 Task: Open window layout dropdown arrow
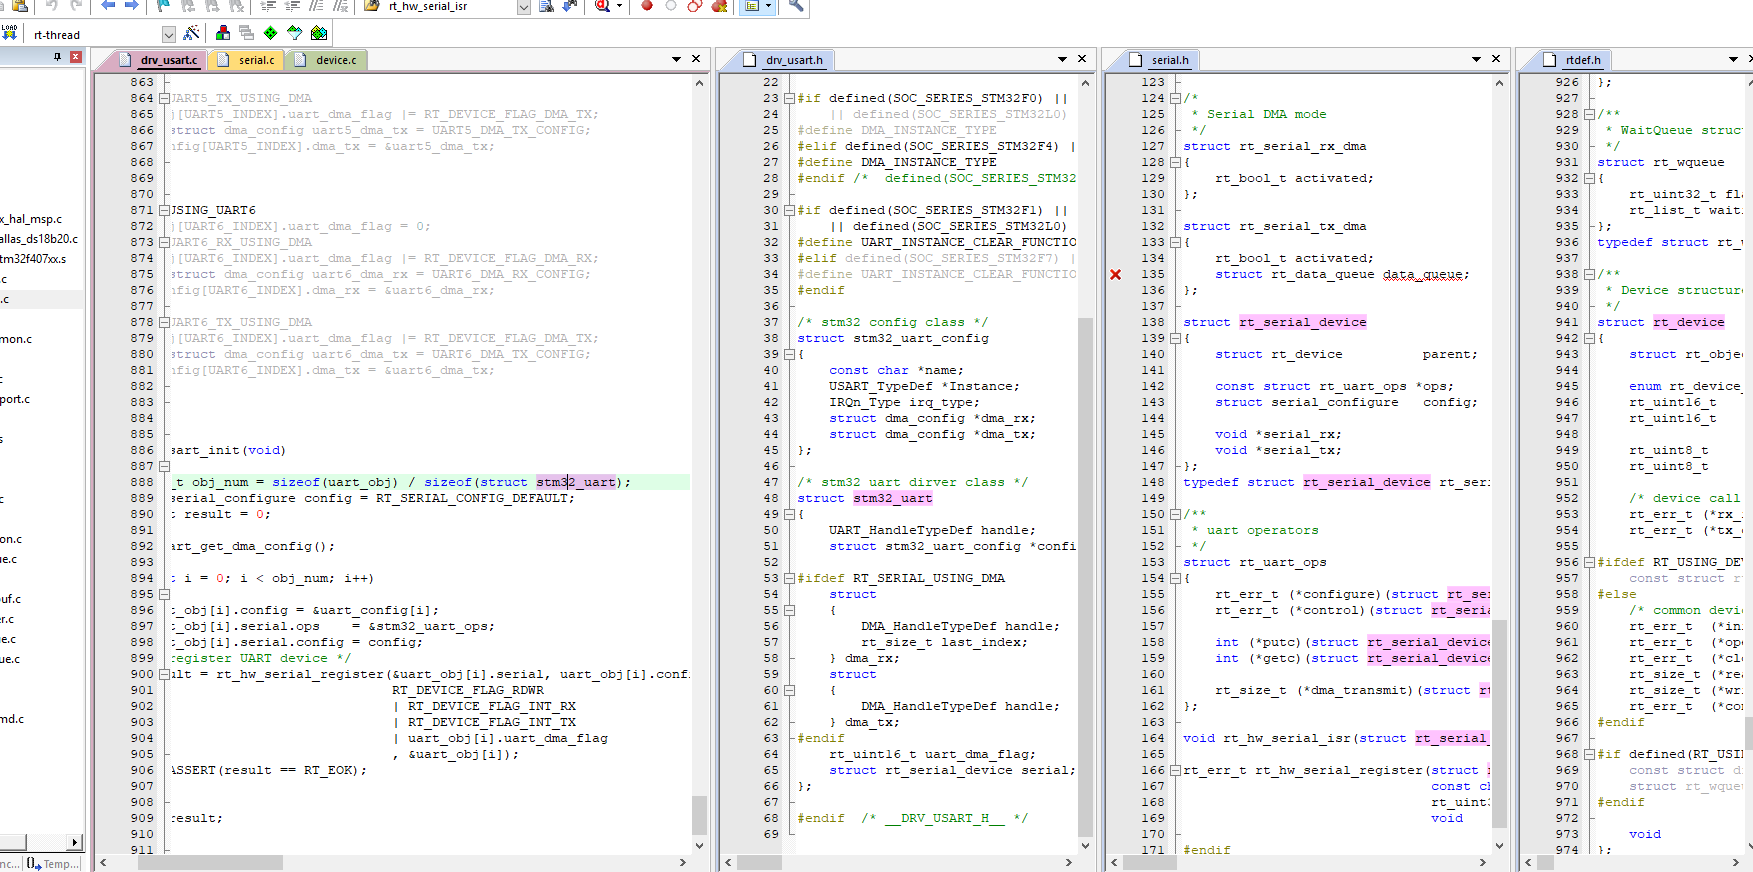click(768, 5)
